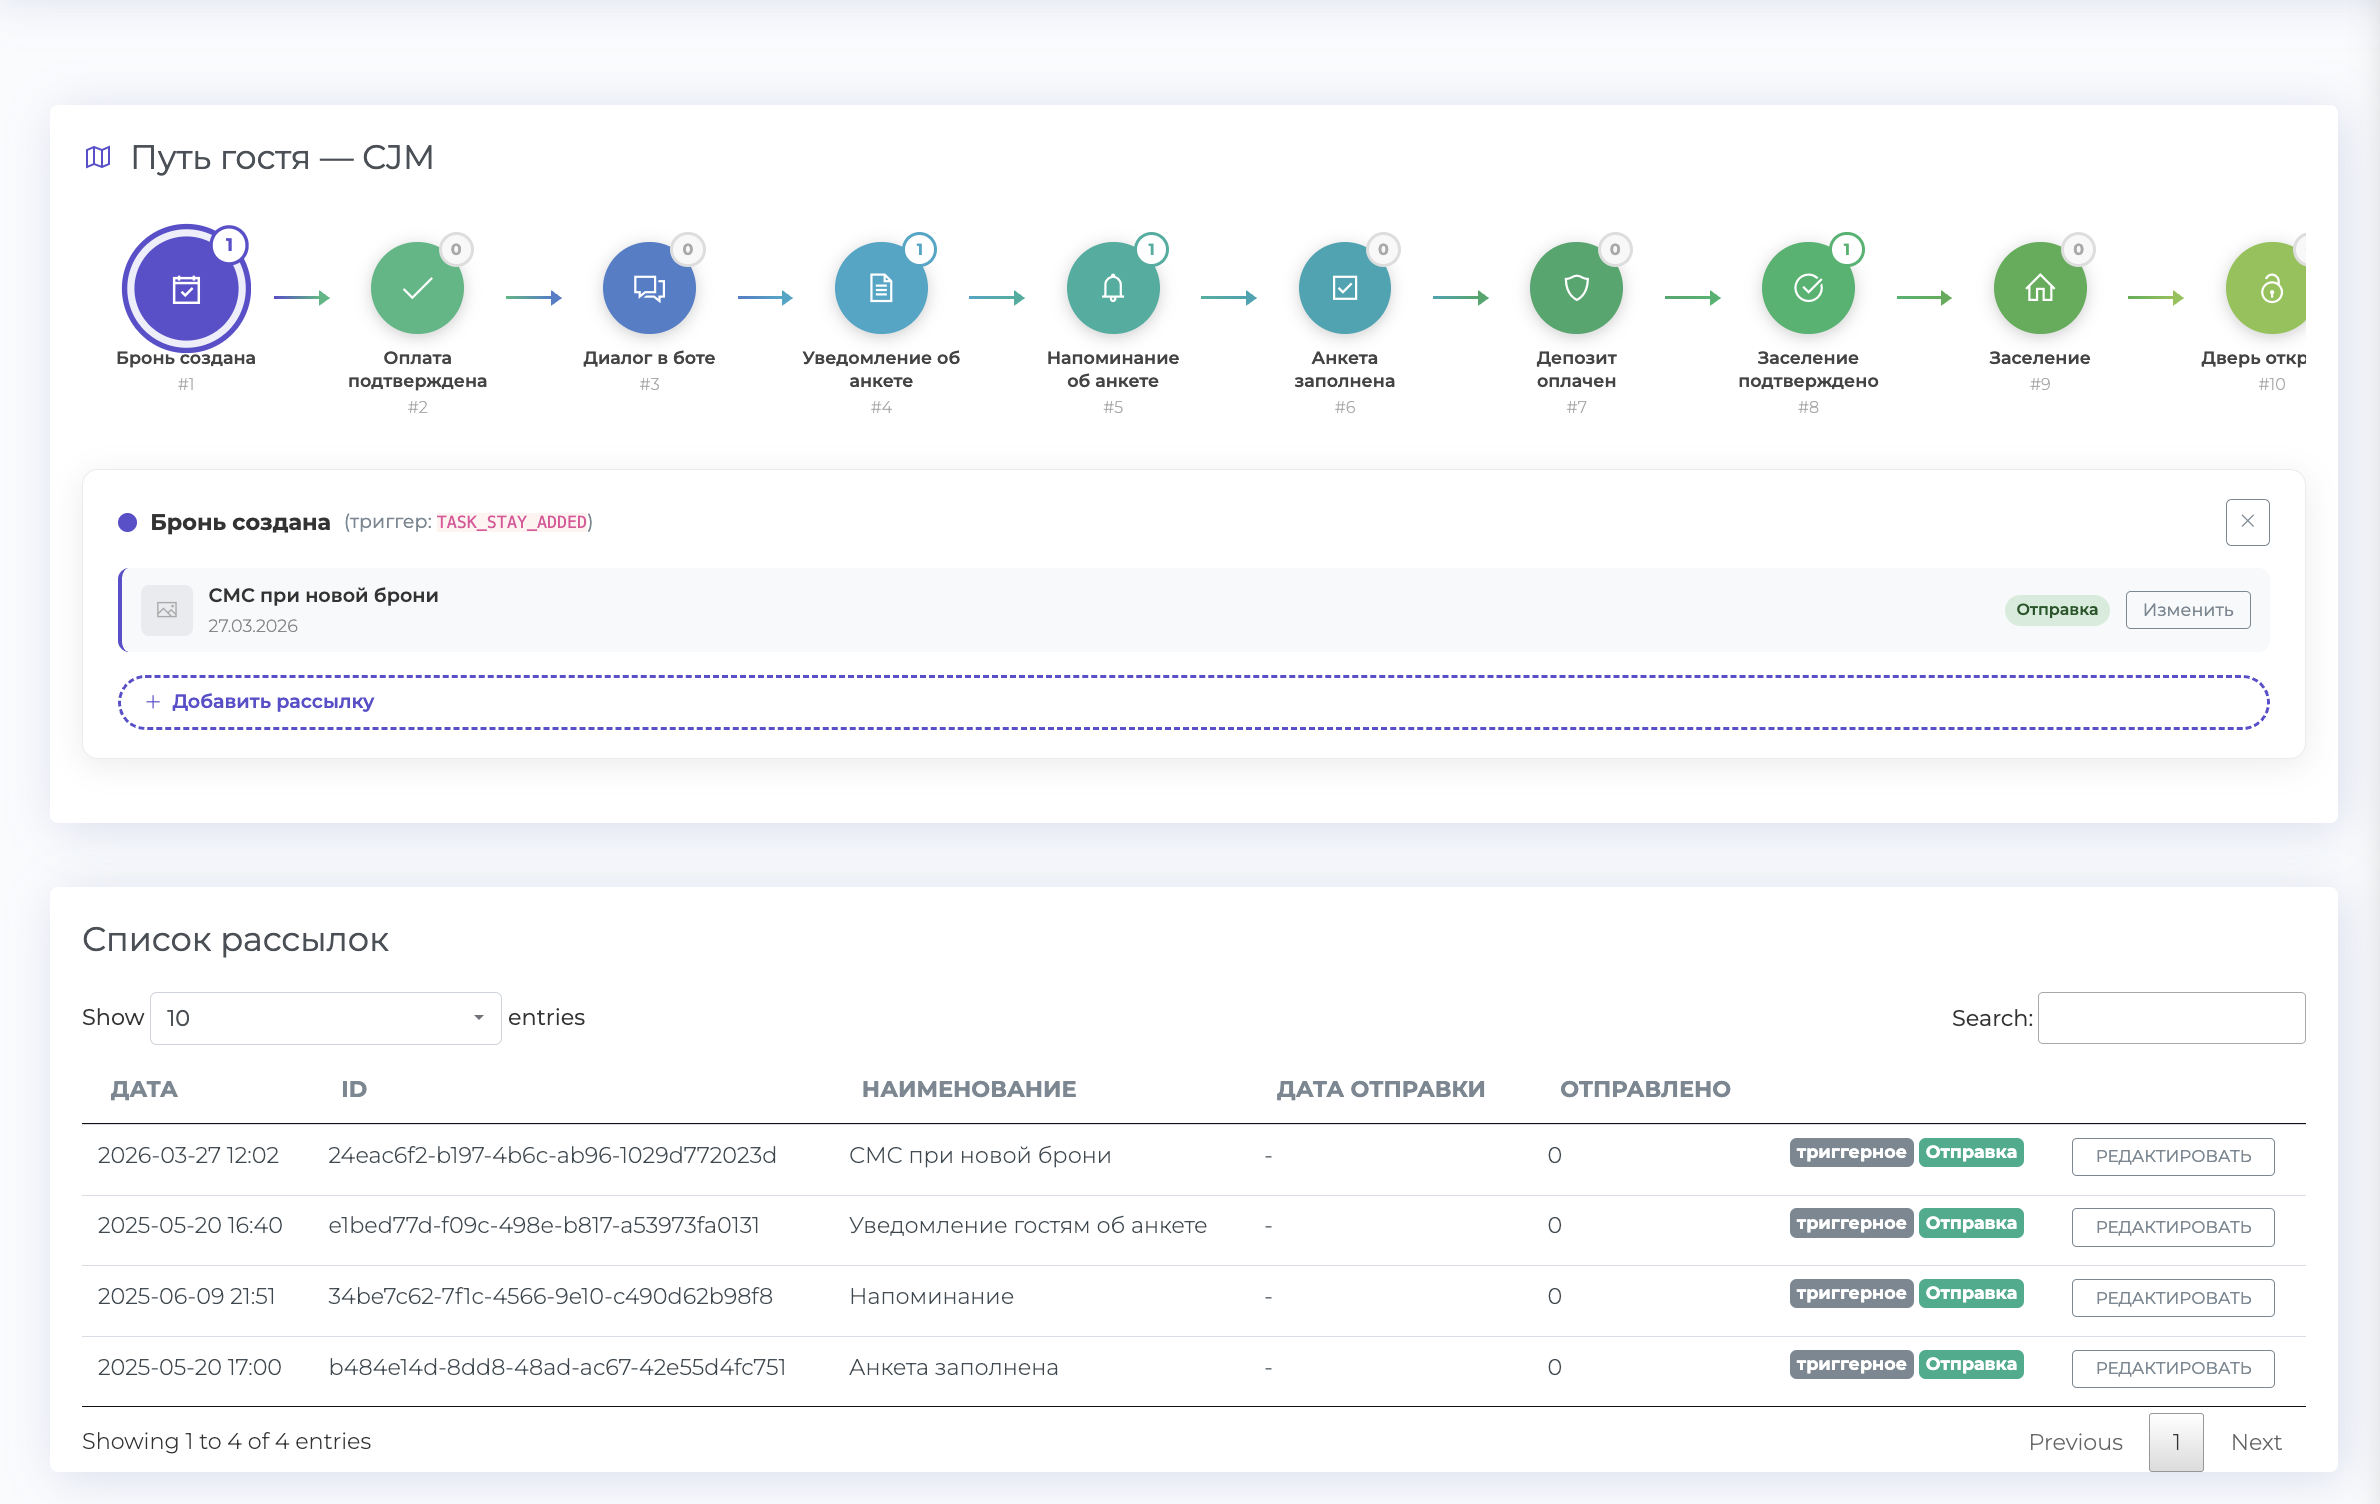
Task: Select 'Напоминание об анкете' bell step
Action: point(1113,289)
